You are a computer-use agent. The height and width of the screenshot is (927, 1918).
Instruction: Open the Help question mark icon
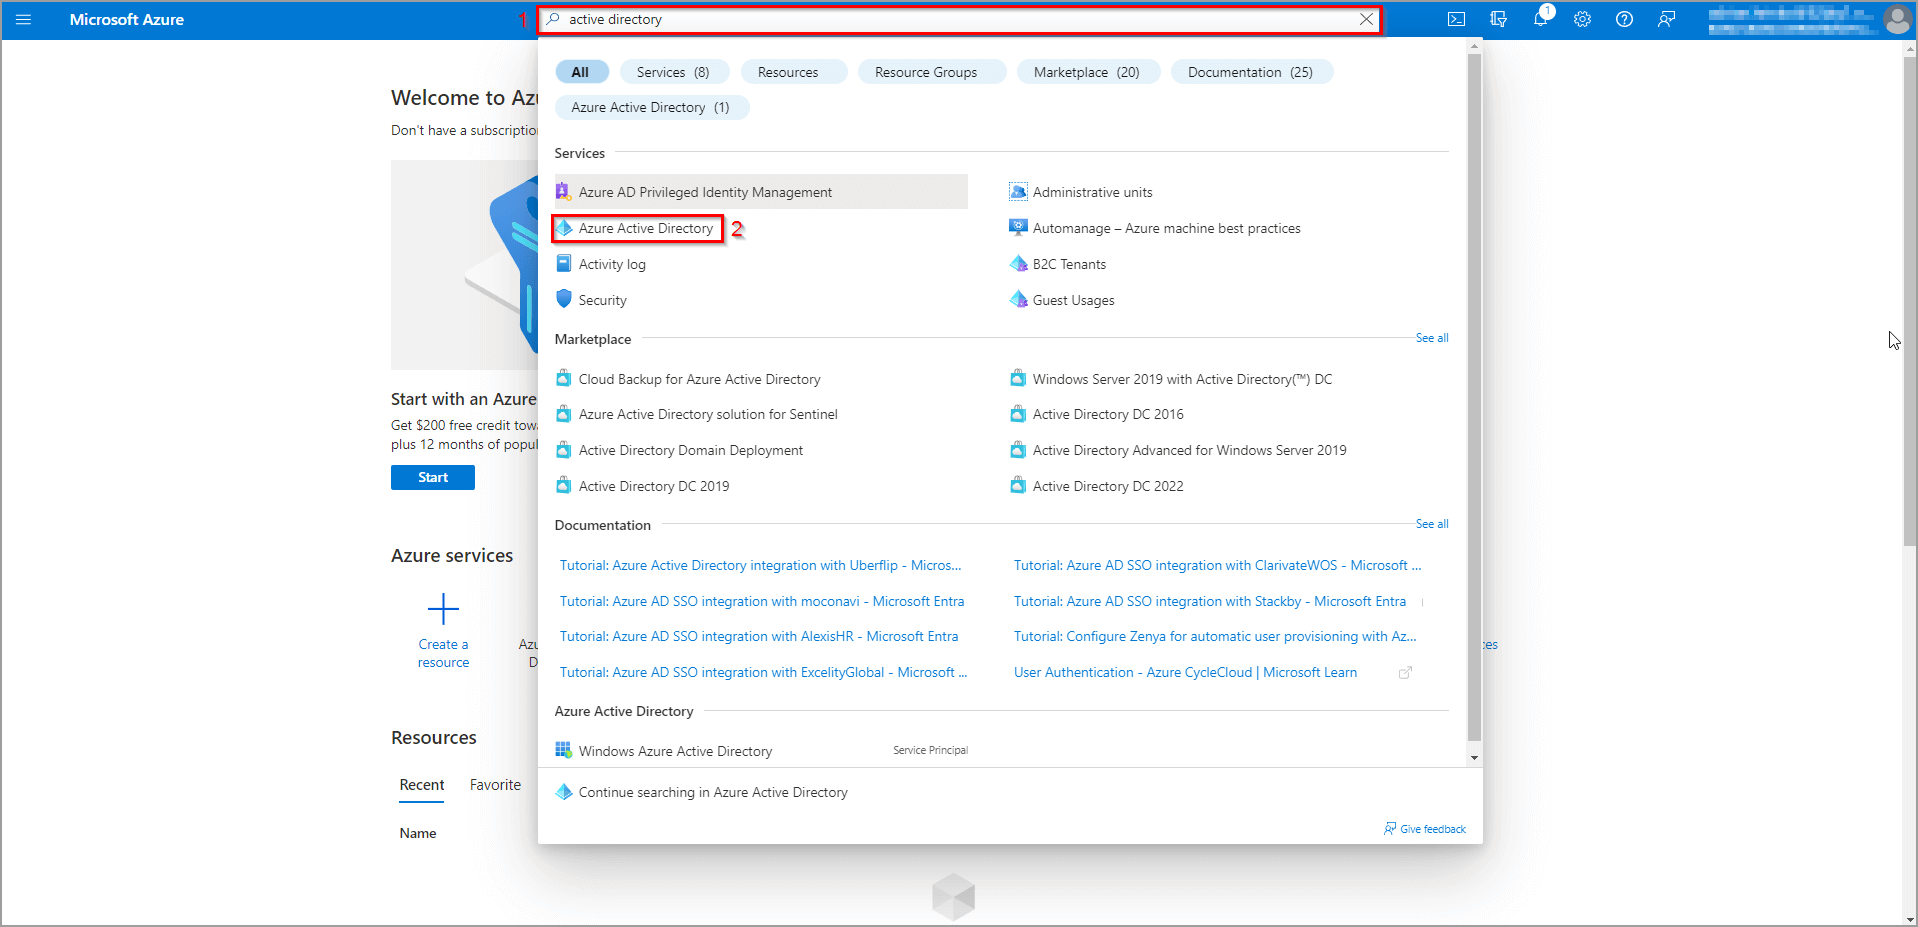1624,20
